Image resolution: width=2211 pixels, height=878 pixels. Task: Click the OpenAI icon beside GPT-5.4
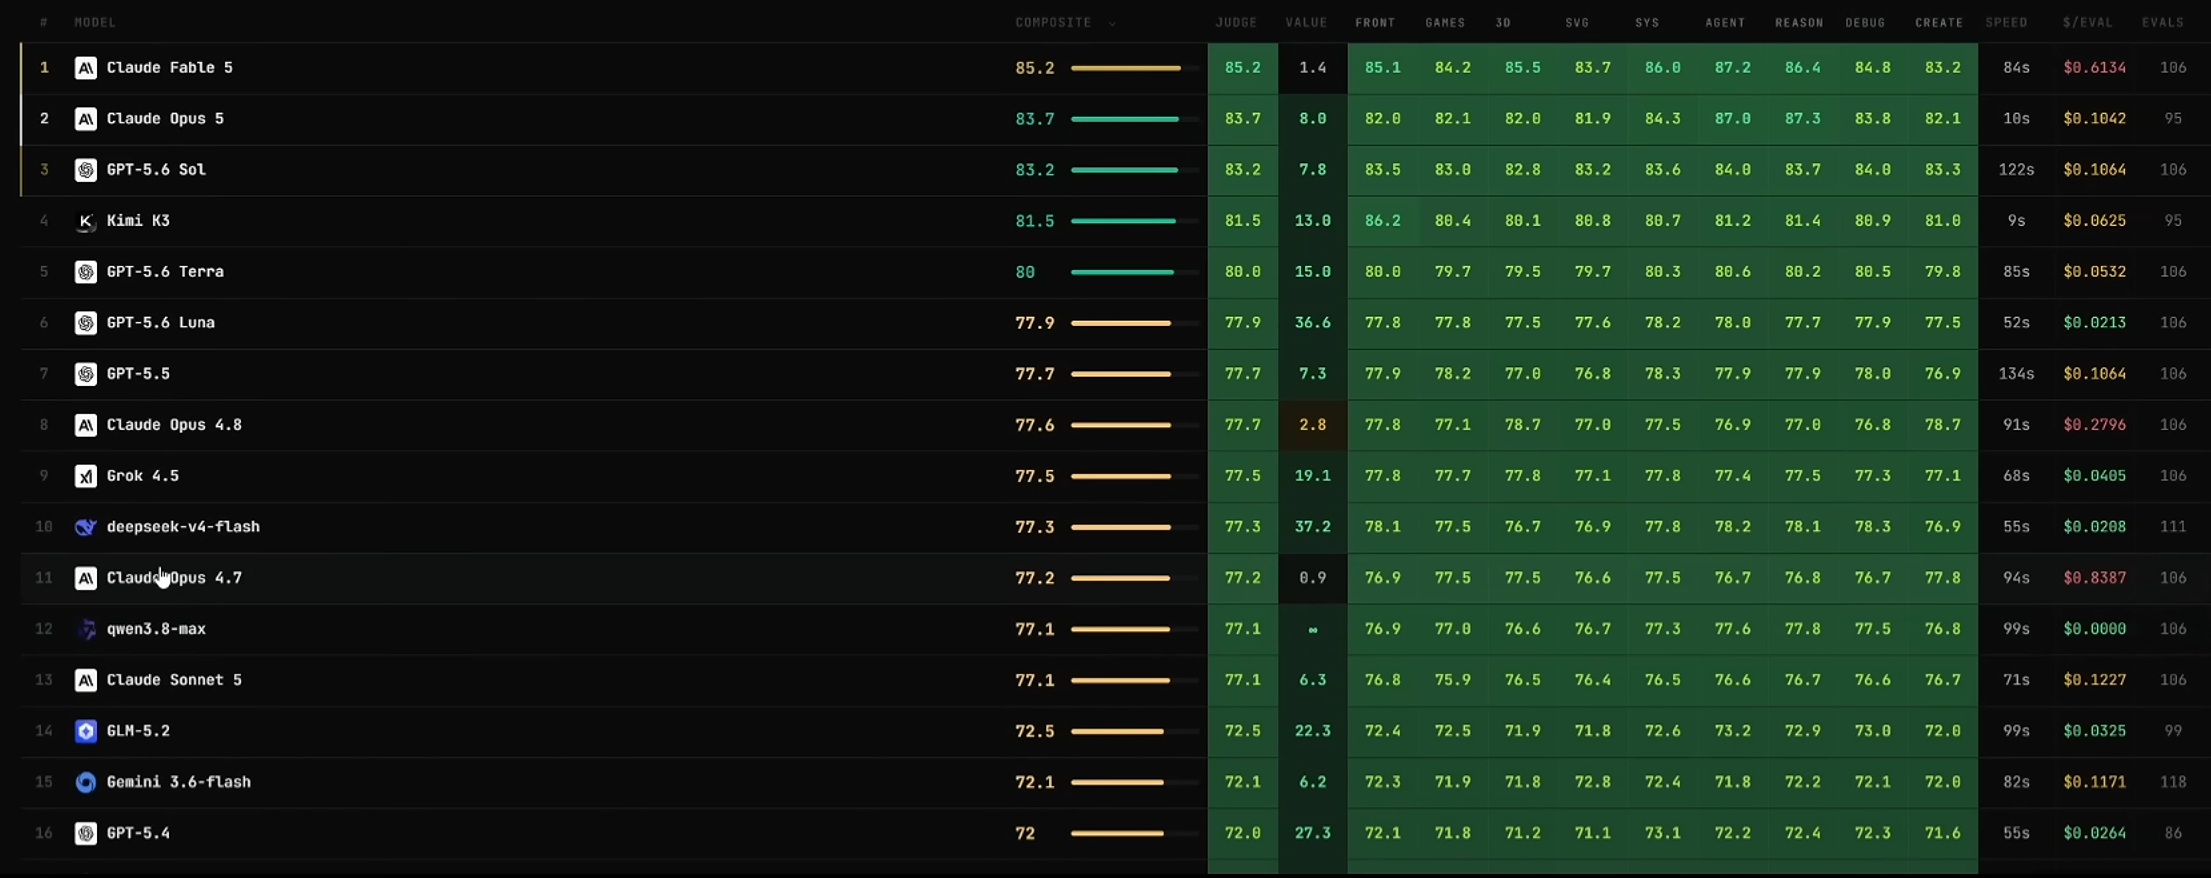coord(86,833)
